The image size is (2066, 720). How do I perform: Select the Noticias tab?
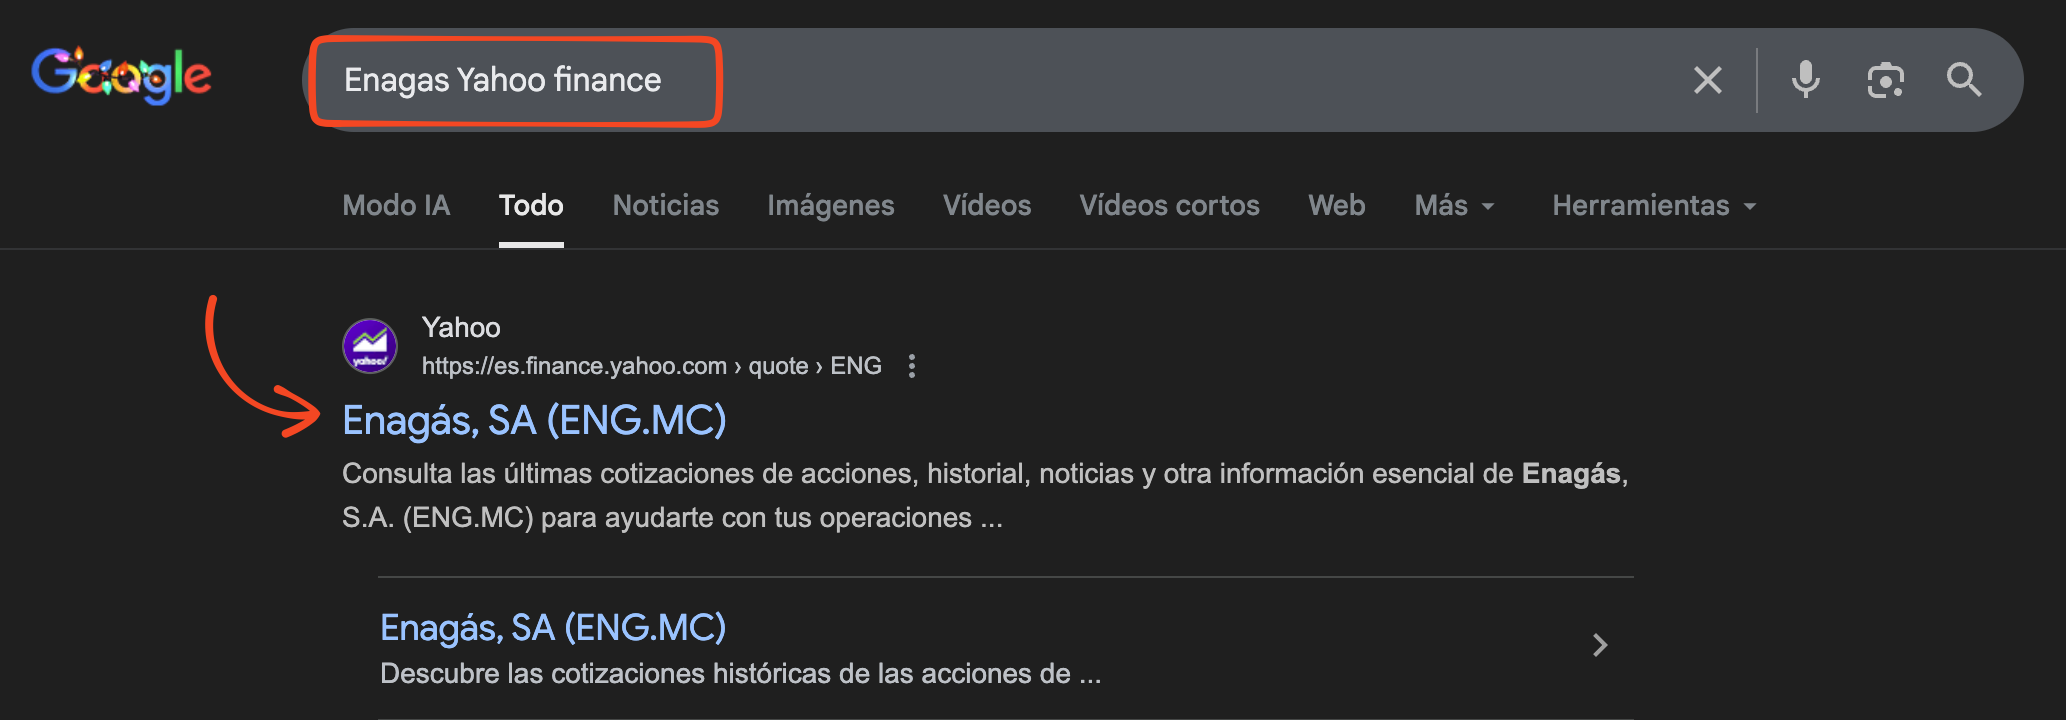(x=665, y=206)
